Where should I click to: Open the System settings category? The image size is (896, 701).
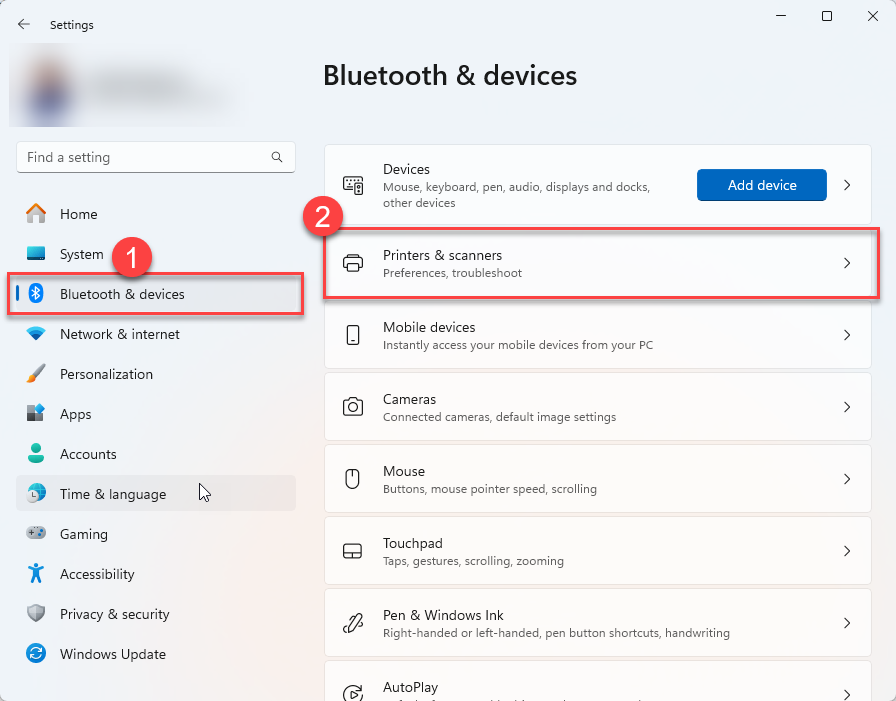coord(81,254)
